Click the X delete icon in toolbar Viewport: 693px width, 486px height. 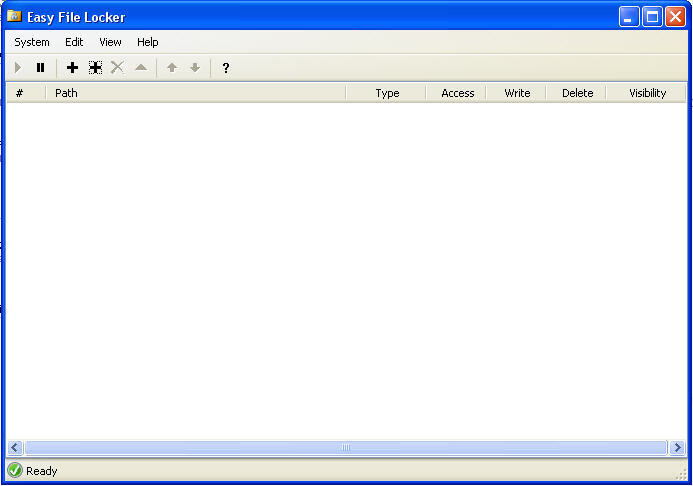118,68
